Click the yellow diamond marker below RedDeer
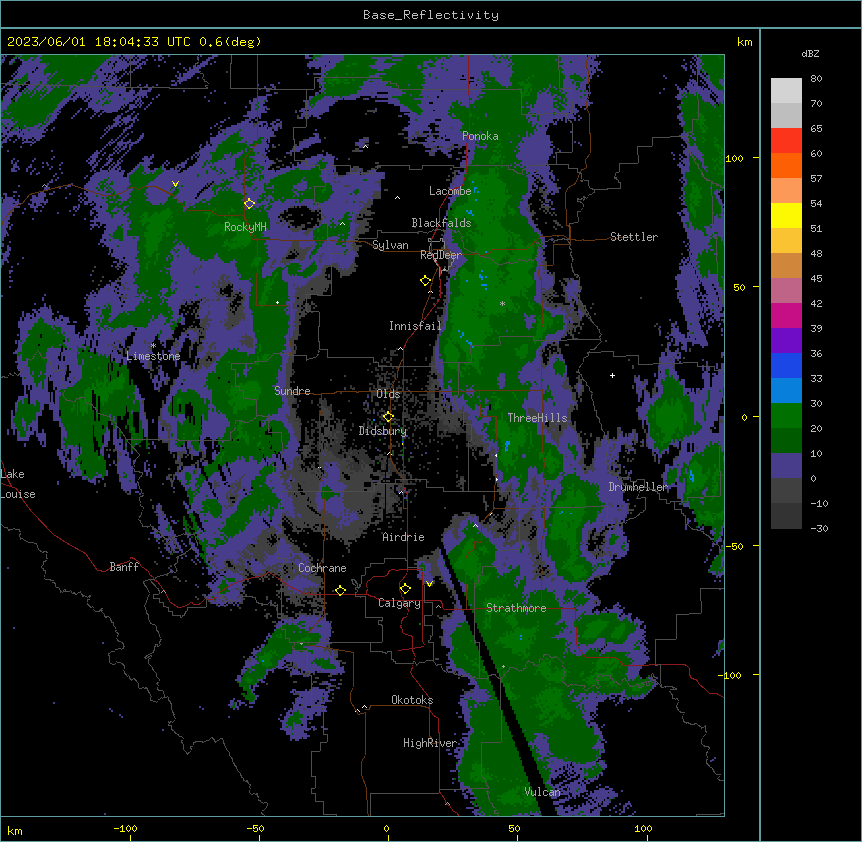862x842 pixels. 425,281
